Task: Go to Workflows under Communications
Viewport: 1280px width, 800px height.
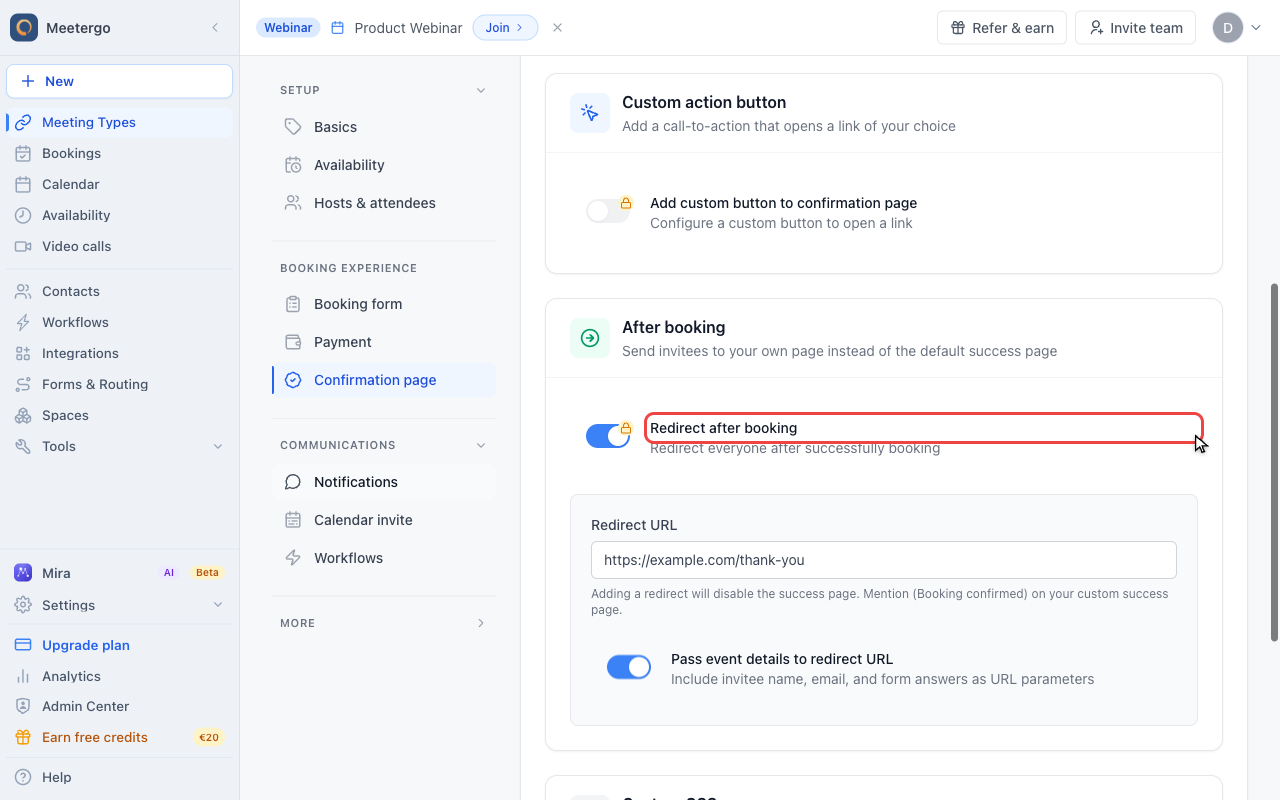Action: coord(384,558)
